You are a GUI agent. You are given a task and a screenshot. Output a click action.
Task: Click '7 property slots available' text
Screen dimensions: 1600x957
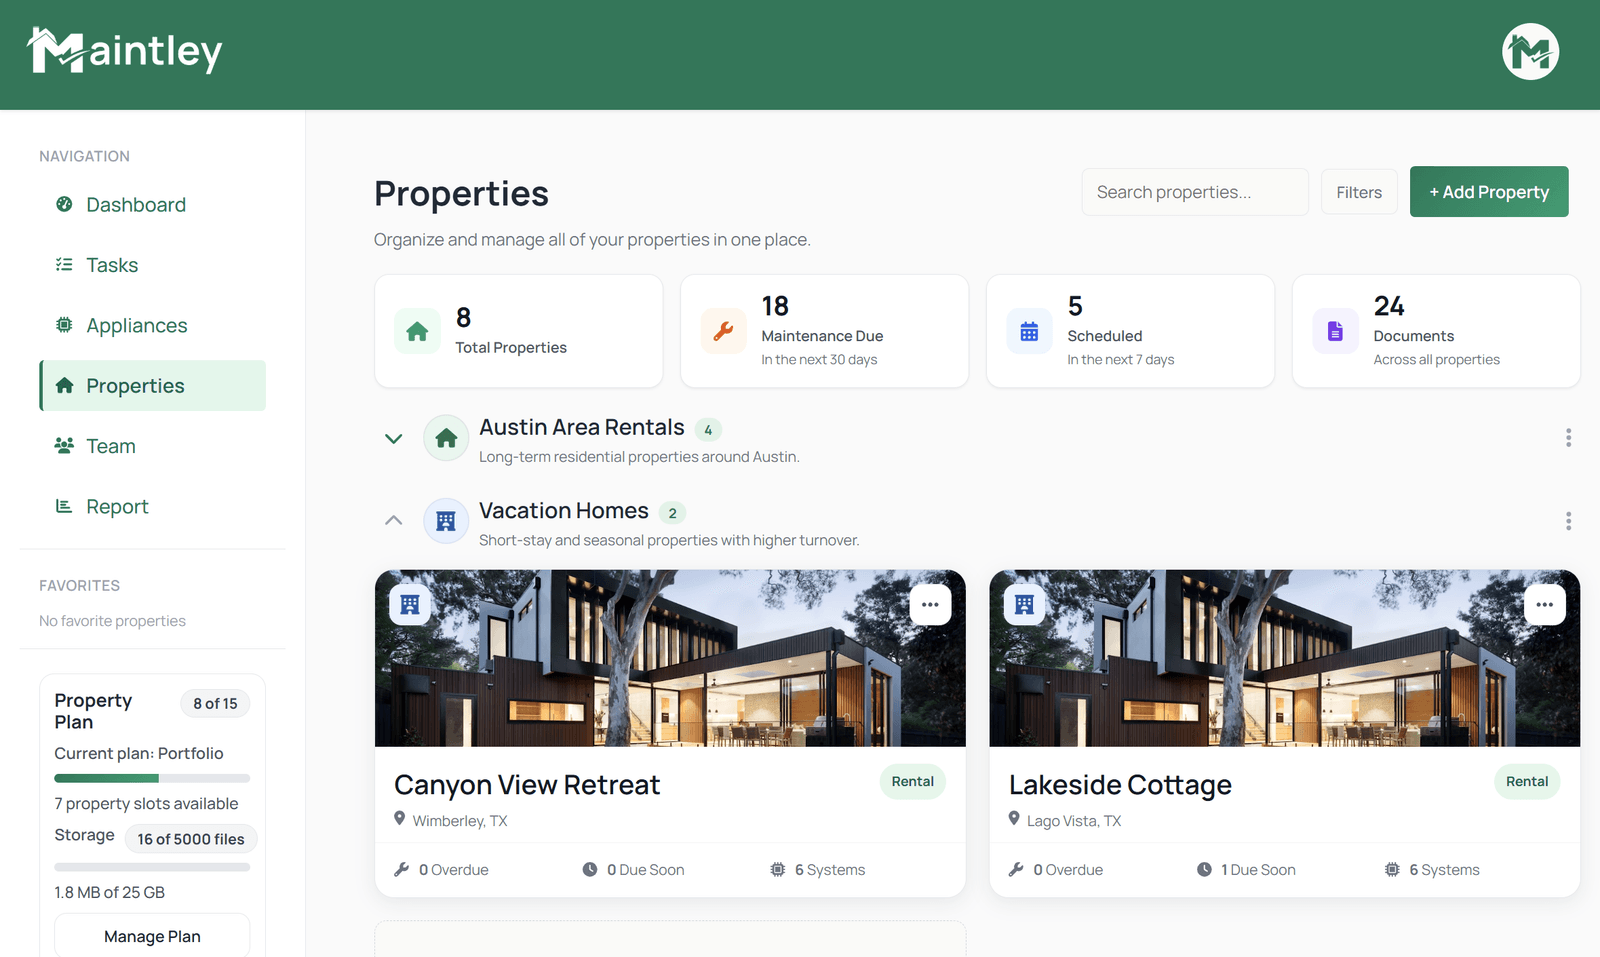(146, 803)
